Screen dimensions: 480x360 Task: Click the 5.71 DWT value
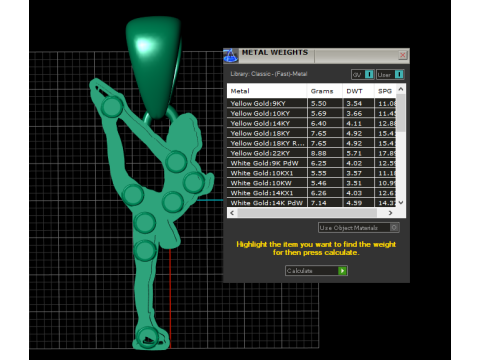tap(354, 153)
